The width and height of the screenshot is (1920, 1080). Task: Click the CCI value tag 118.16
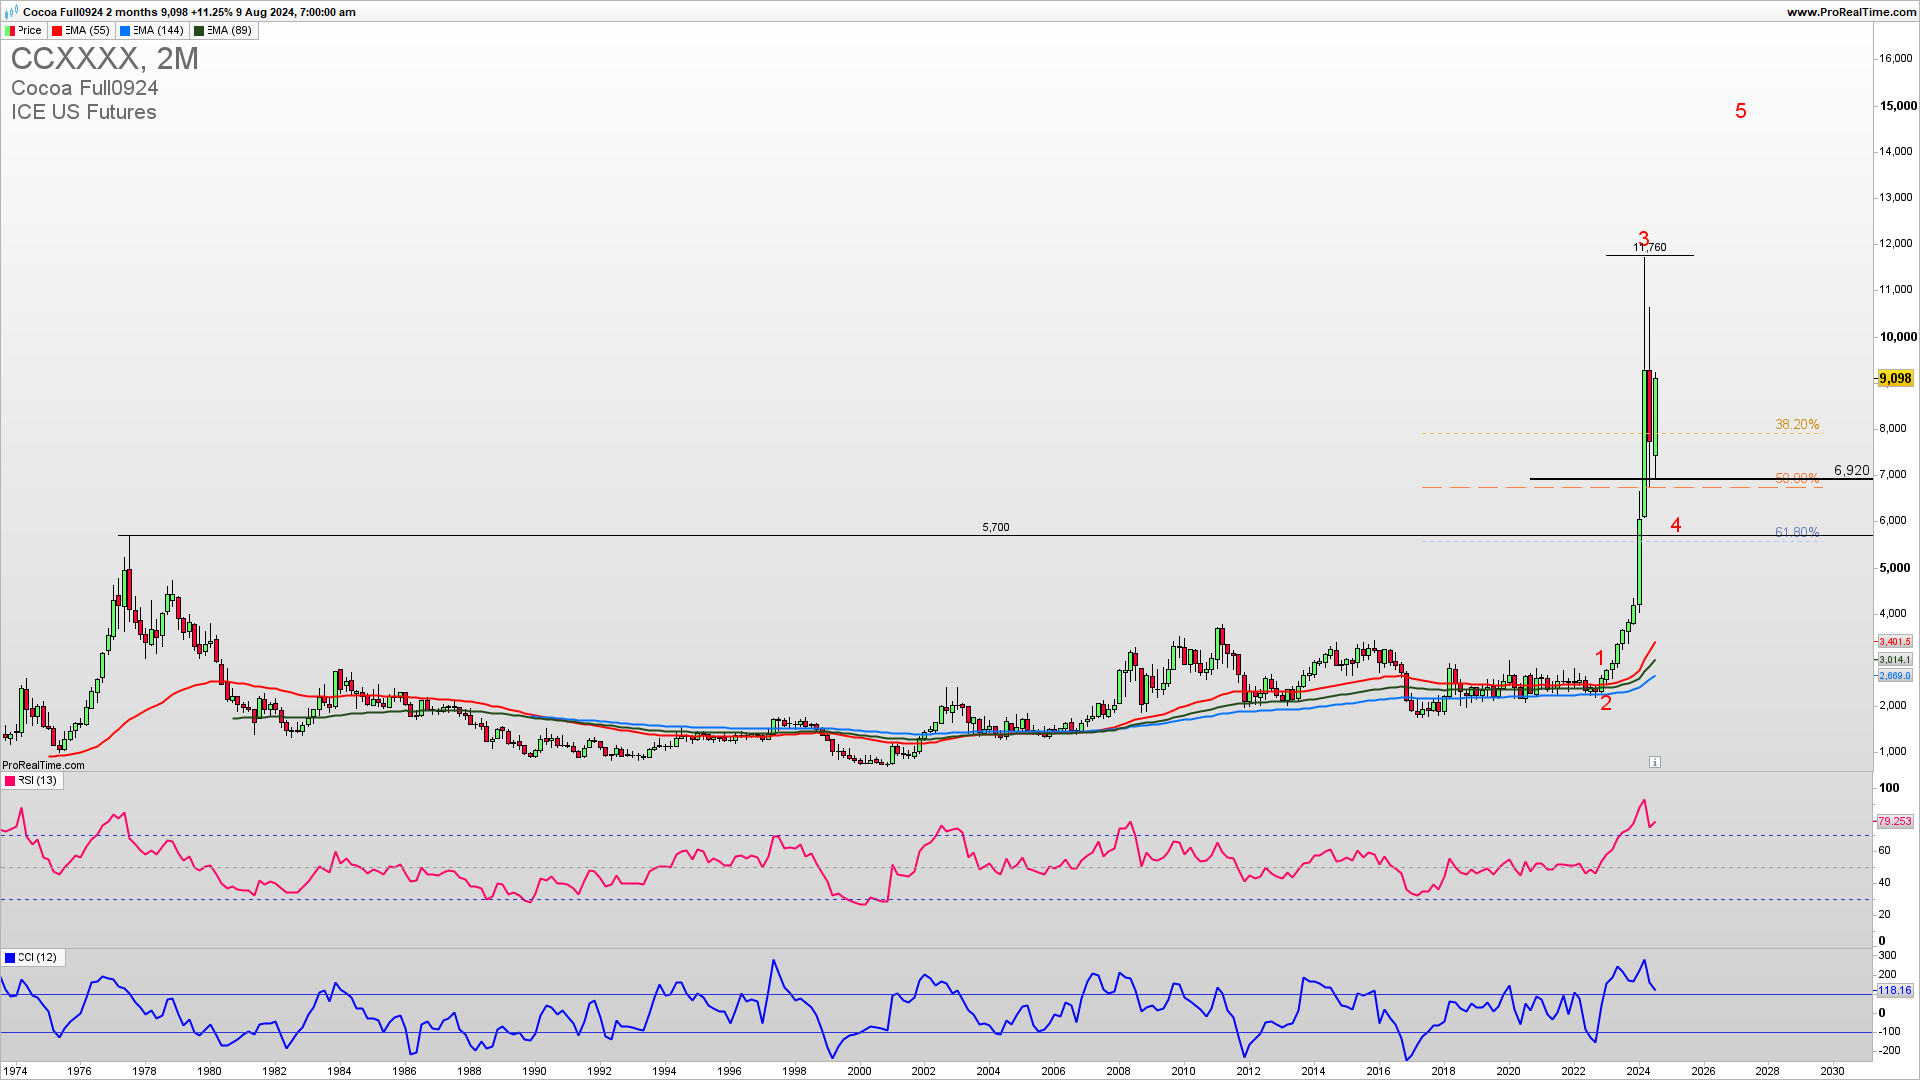pos(1895,990)
